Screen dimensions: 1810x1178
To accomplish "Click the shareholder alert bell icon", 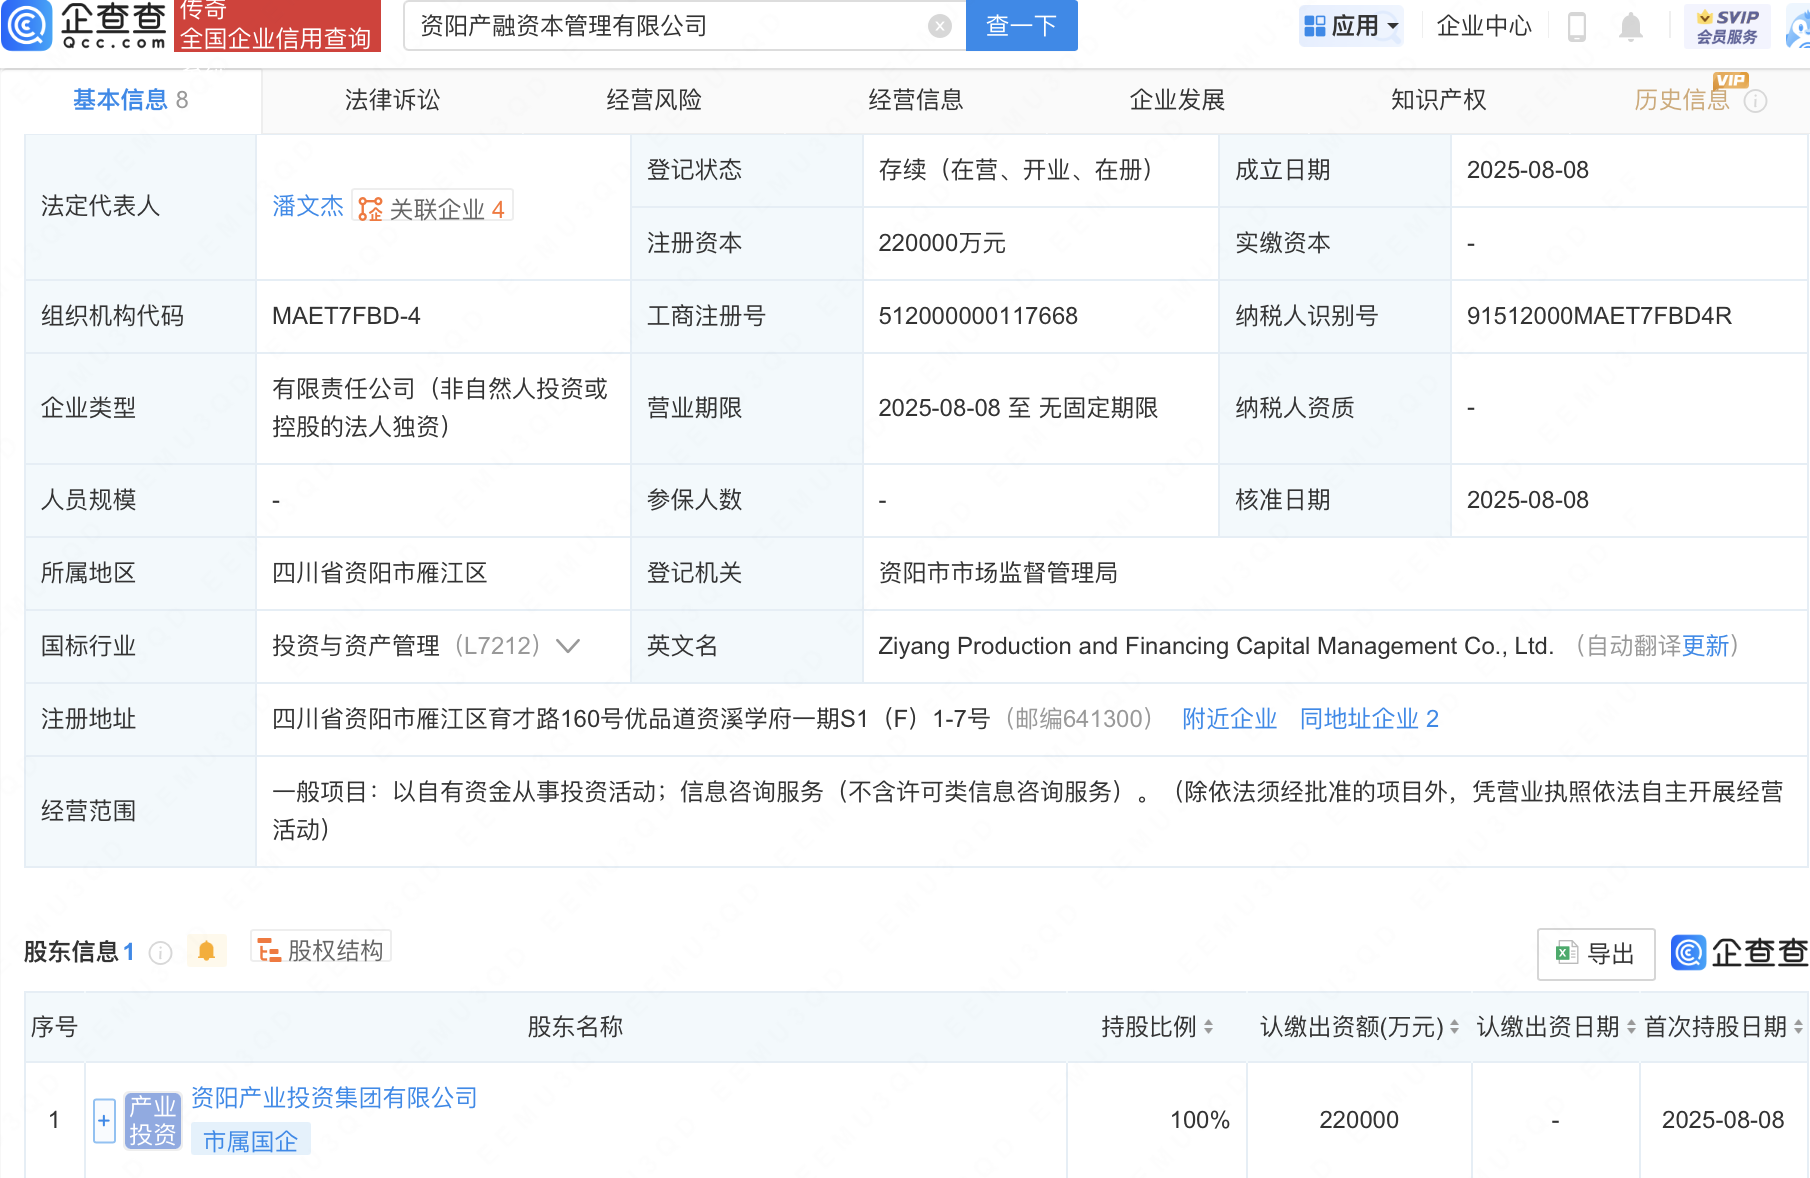I will [206, 951].
